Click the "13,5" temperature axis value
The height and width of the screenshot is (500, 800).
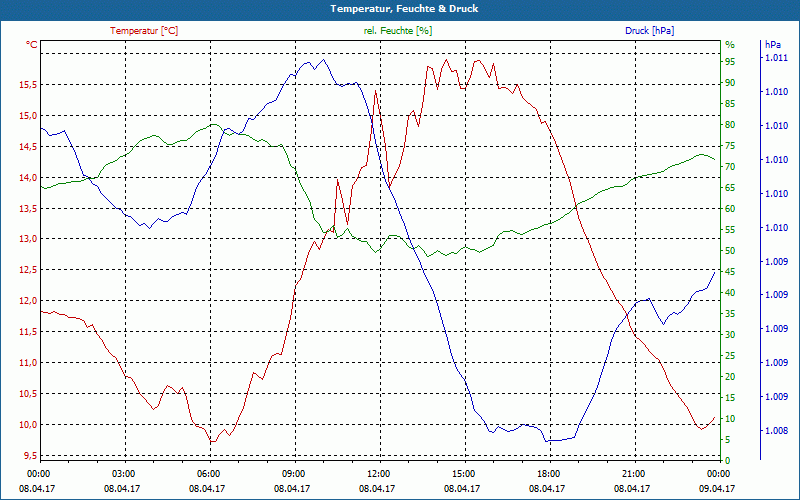[28, 209]
